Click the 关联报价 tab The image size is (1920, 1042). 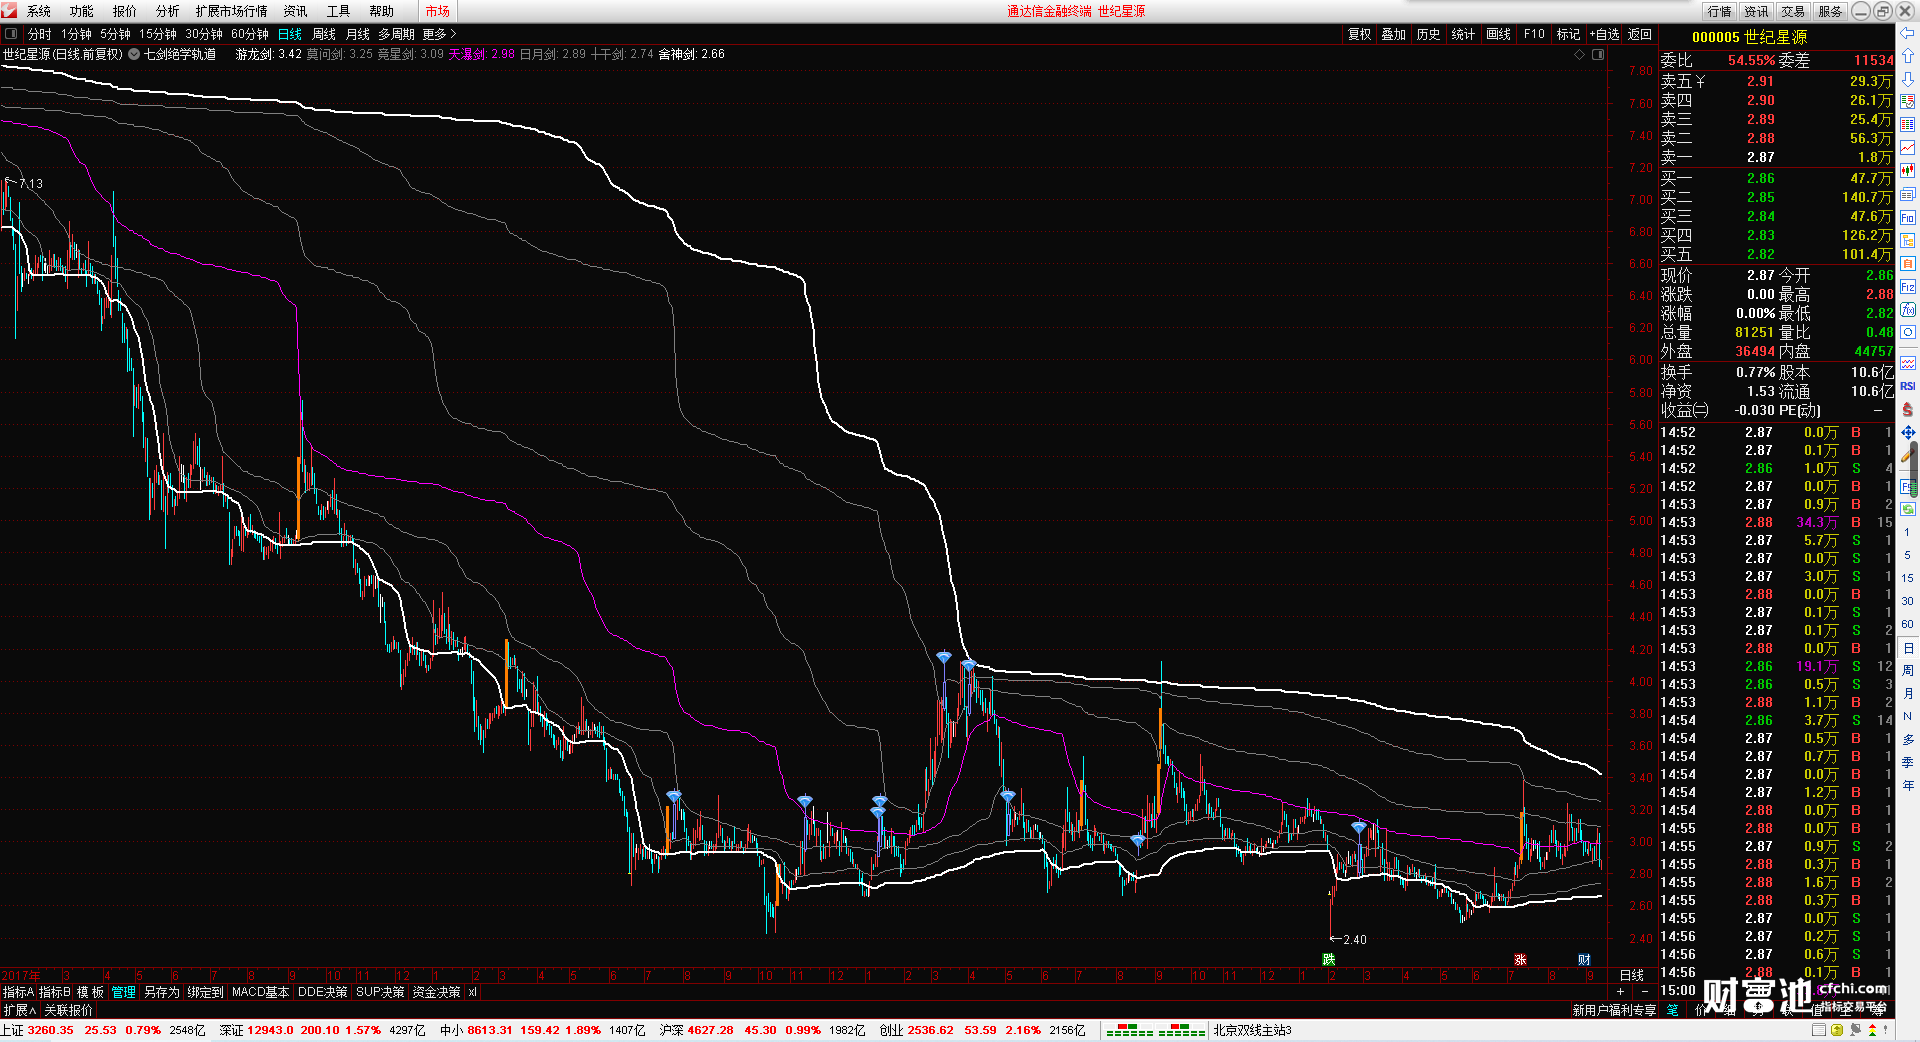pos(68,1010)
